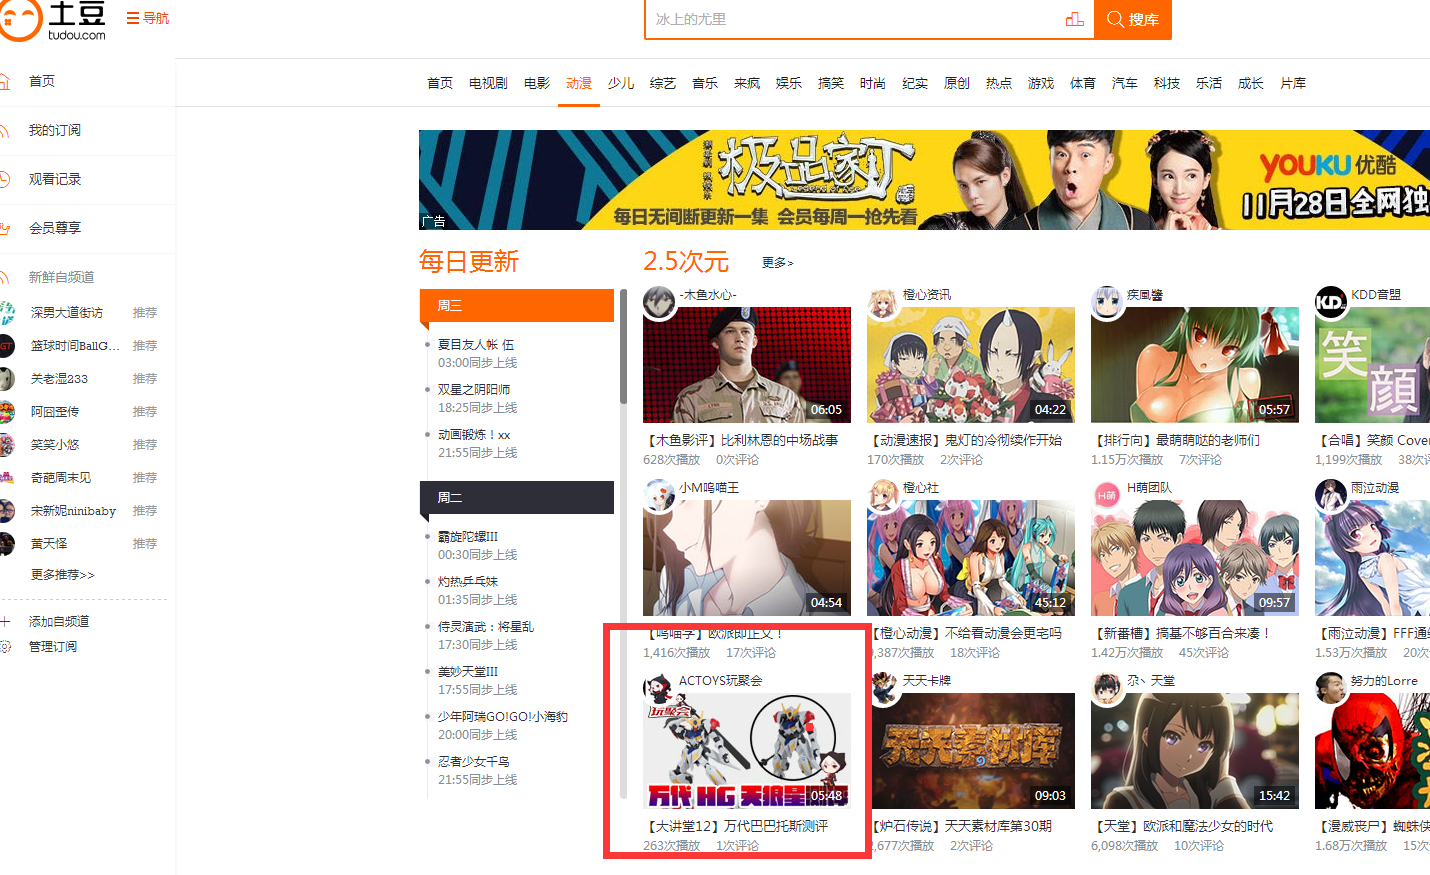Click 奇葩周末见 channel icon
Viewport: 1430px width, 875px height.
7,478
